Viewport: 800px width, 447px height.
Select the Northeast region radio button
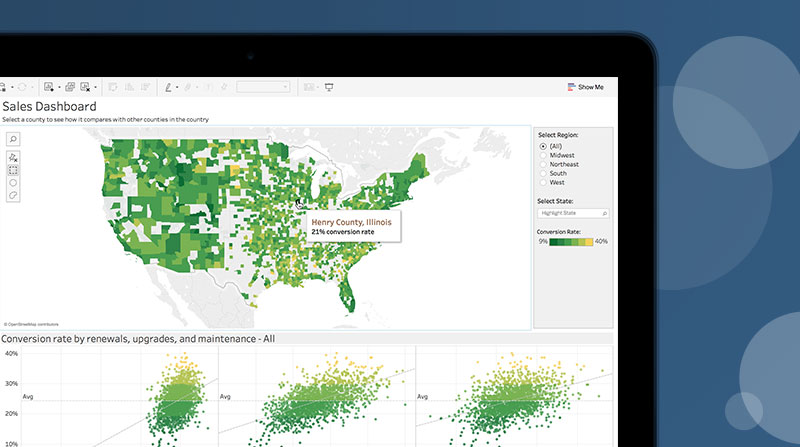coord(543,164)
